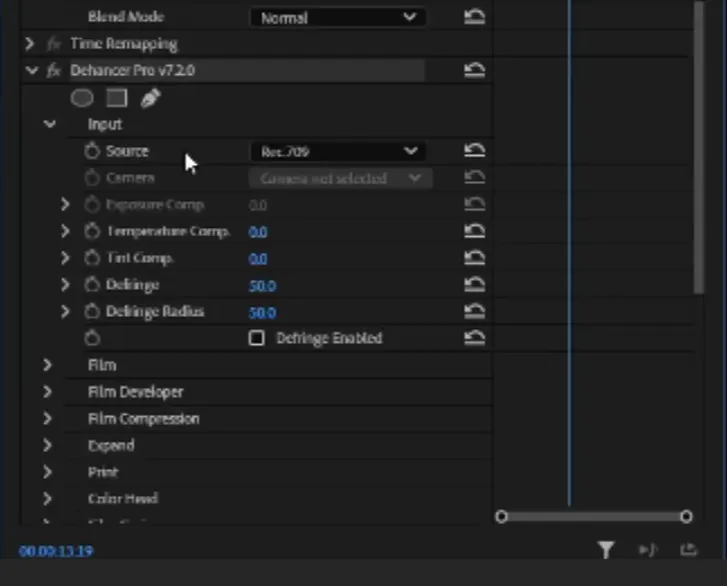Toggle animation stopwatch for Defringe Radius
Screen dimensions: 727x586
92,312
